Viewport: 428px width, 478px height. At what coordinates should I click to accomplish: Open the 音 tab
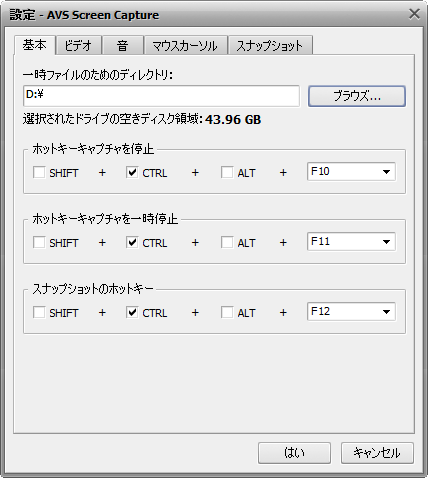[123, 45]
